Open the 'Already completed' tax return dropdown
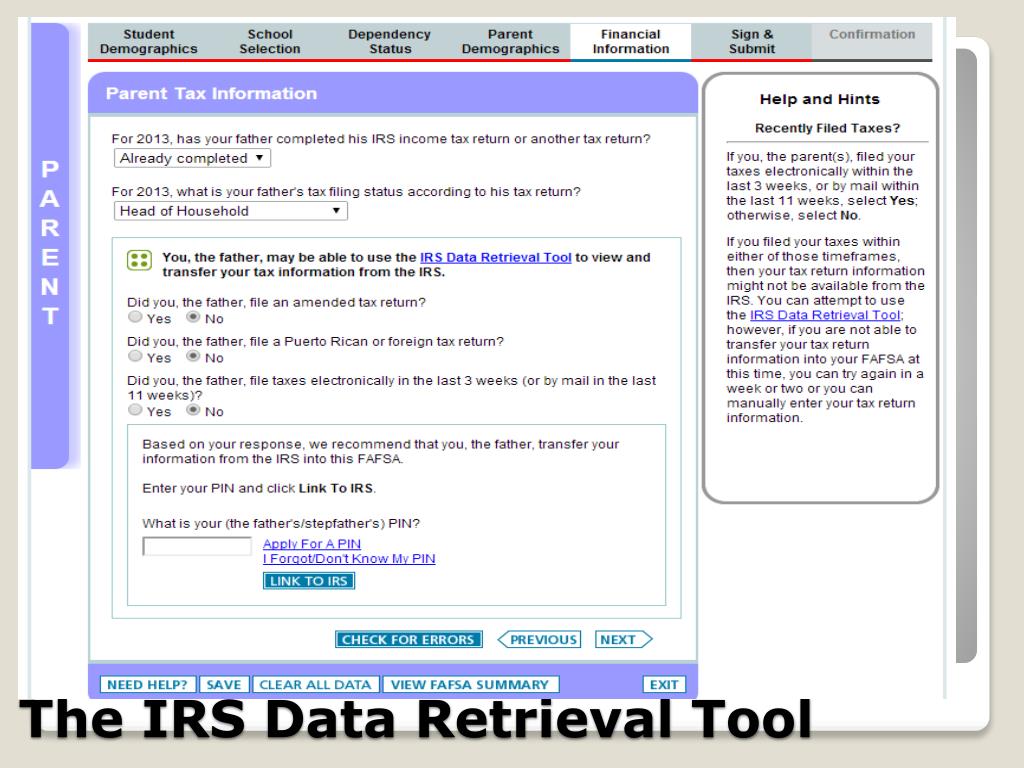The height and width of the screenshot is (768, 1024). (x=192, y=158)
